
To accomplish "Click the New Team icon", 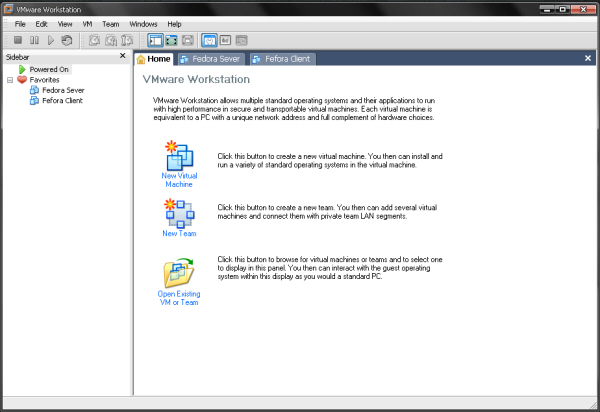I will 179,213.
